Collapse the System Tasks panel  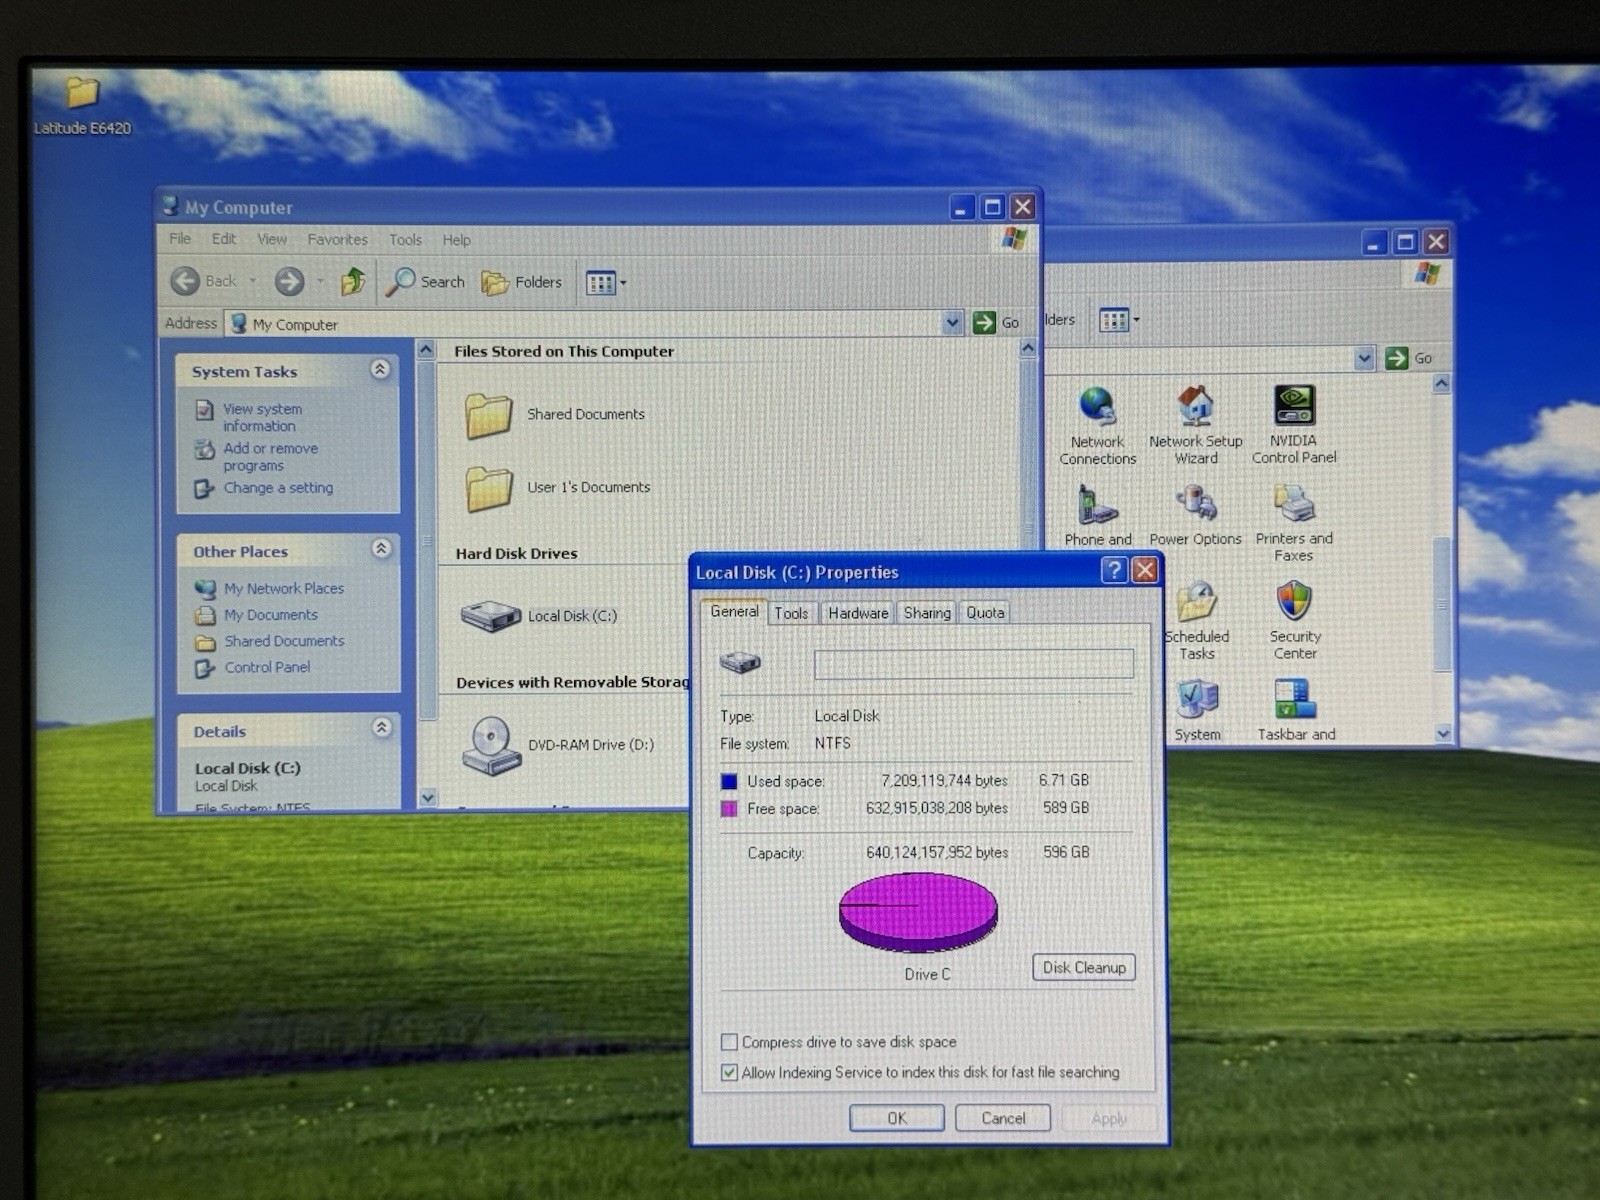(x=380, y=369)
